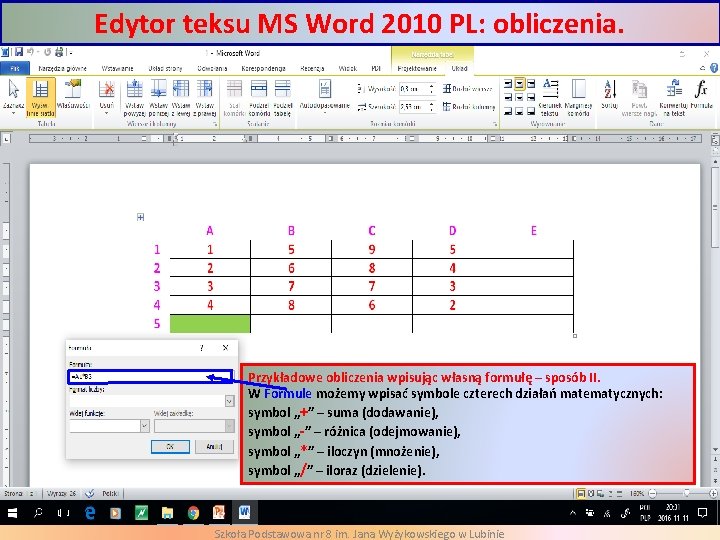
Task: Open table Właściwości
Action: coord(73,95)
